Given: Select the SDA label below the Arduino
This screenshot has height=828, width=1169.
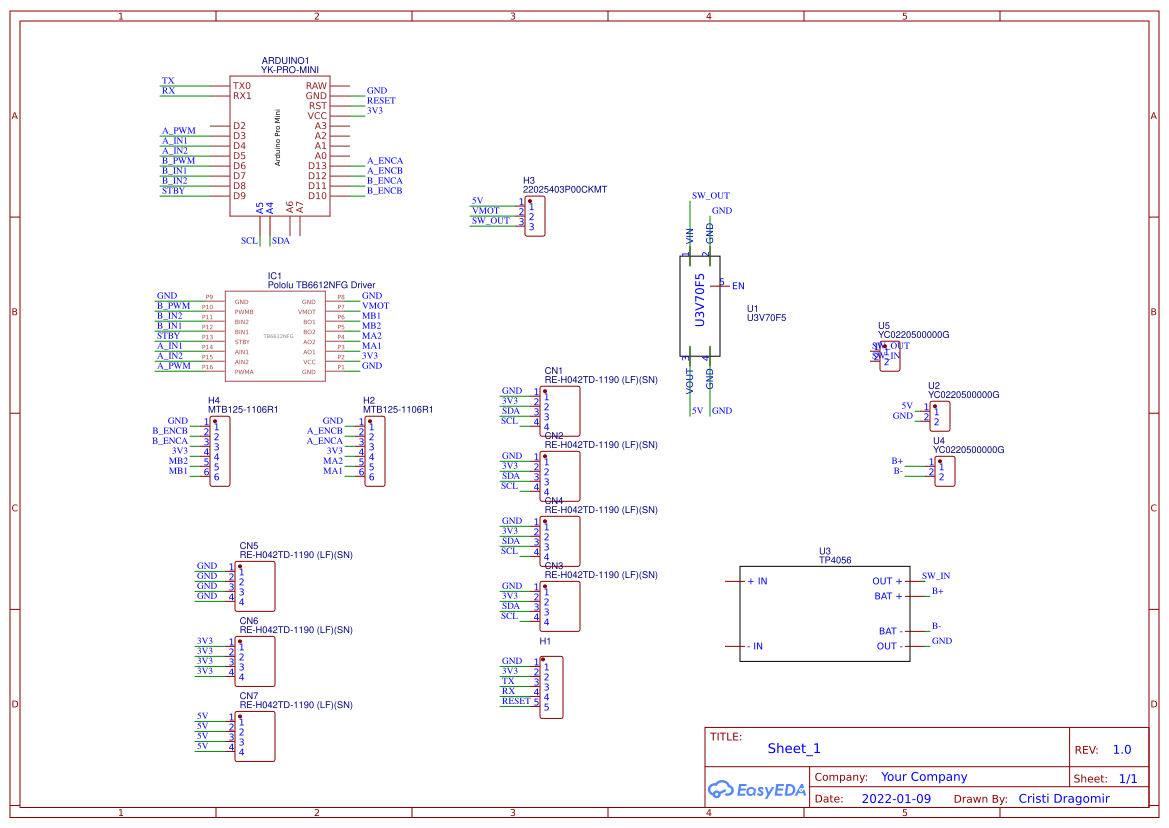Looking at the screenshot, I should [x=281, y=241].
